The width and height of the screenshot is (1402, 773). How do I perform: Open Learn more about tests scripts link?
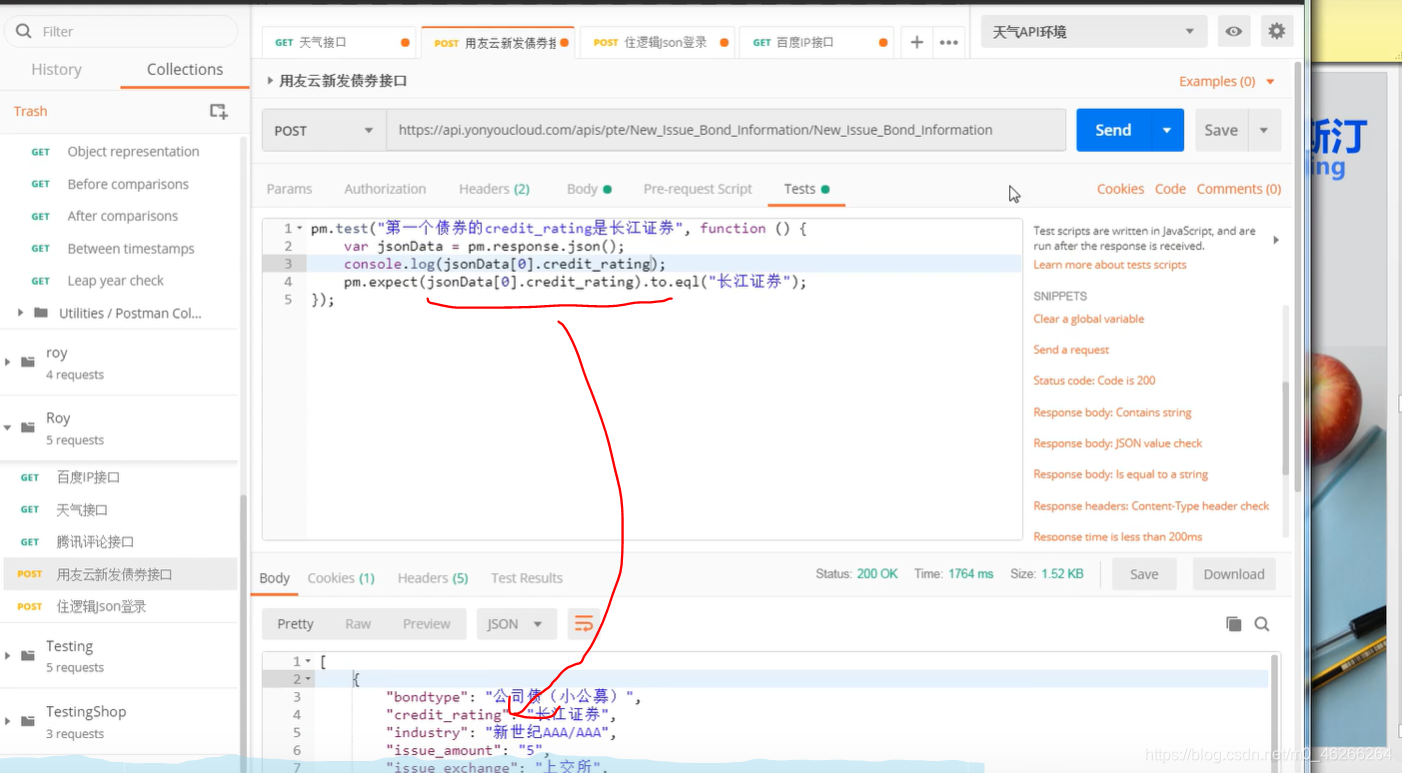[x=1110, y=265]
